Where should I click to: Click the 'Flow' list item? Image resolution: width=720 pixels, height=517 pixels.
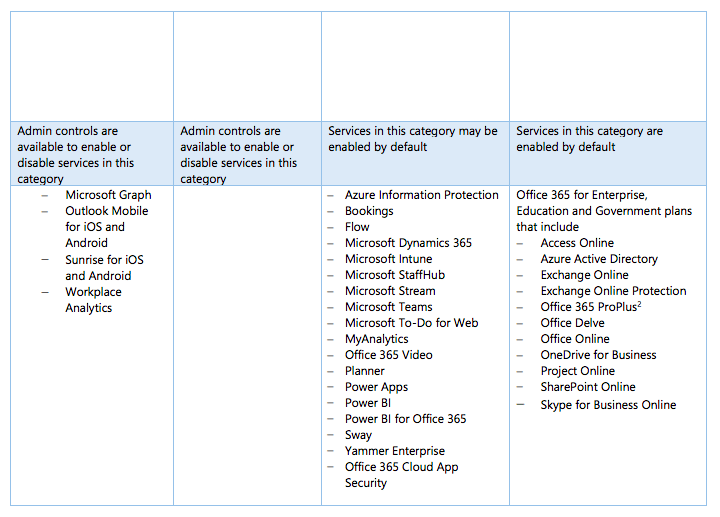[357, 227]
